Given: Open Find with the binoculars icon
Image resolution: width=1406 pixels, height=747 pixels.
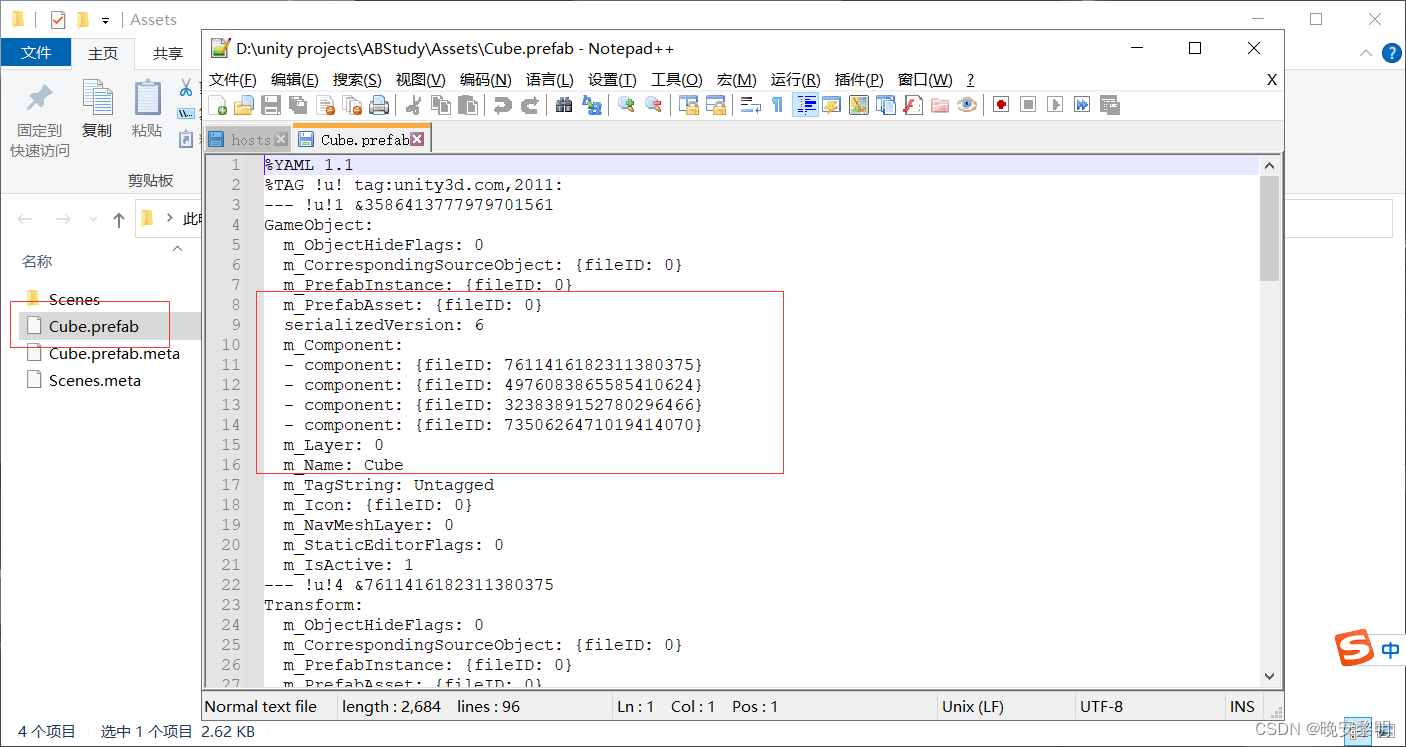Looking at the screenshot, I should click(564, 105).
